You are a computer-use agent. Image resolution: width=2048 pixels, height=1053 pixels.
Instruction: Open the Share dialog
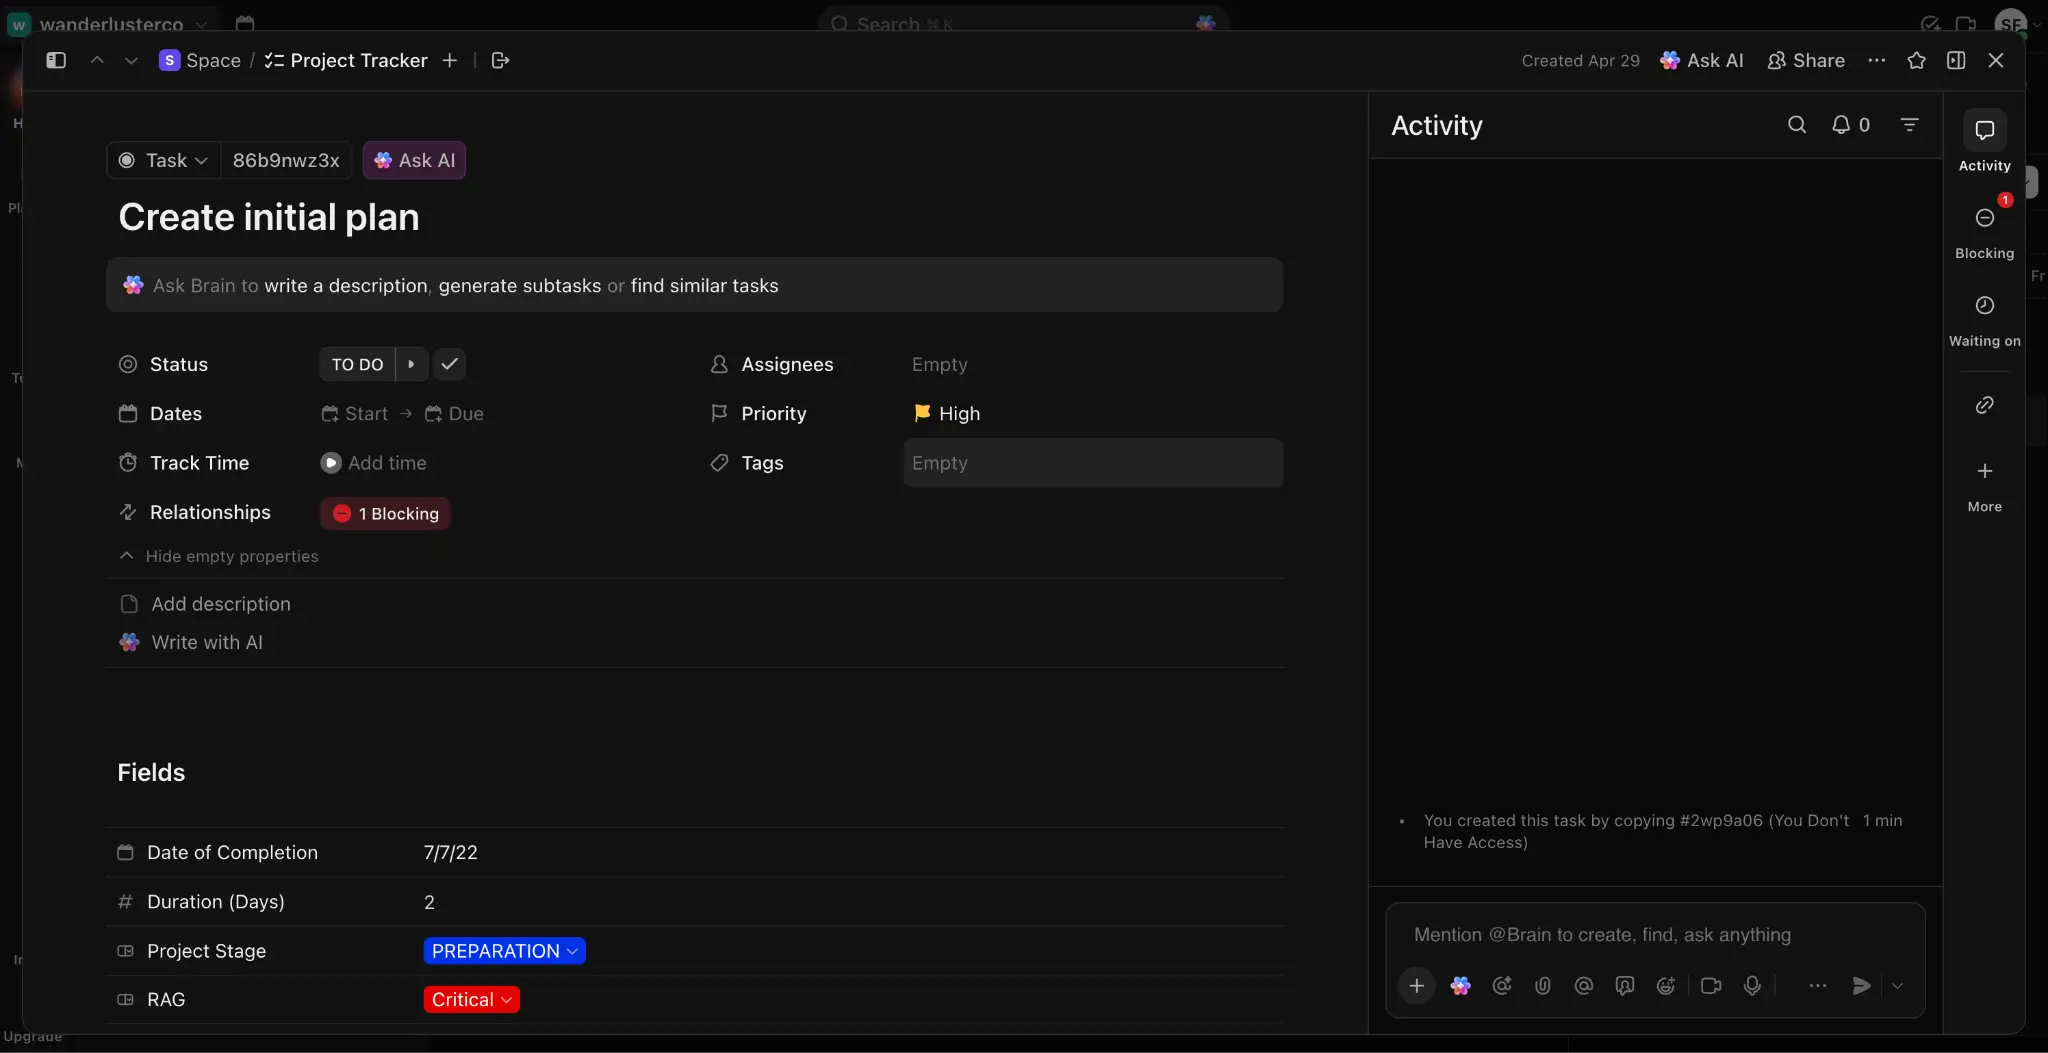click(1806, 60)
